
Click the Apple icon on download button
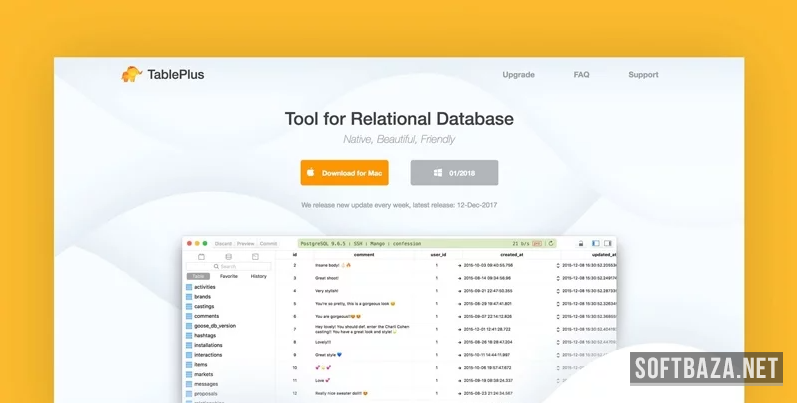tap(311, 173)
